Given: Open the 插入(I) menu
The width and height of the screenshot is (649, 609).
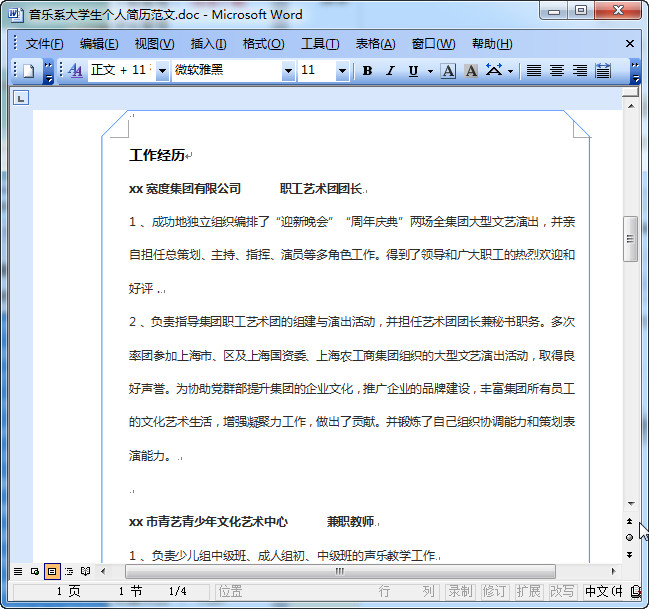Looking at the screenshot, I should (x=208, y=44).
